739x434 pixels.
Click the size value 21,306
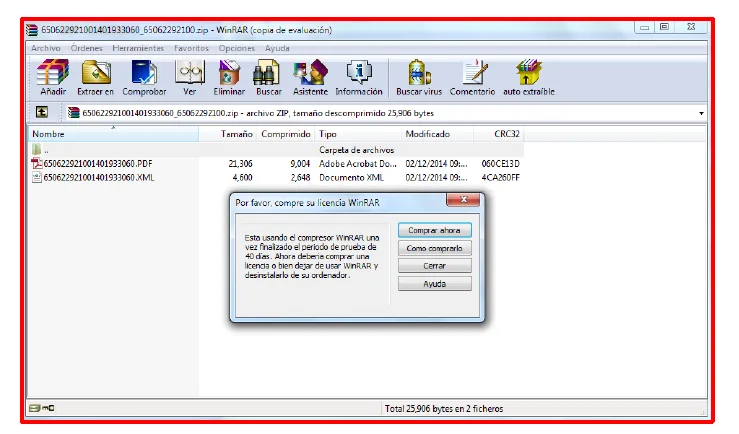pyautogui.click(x=240, y=164)
